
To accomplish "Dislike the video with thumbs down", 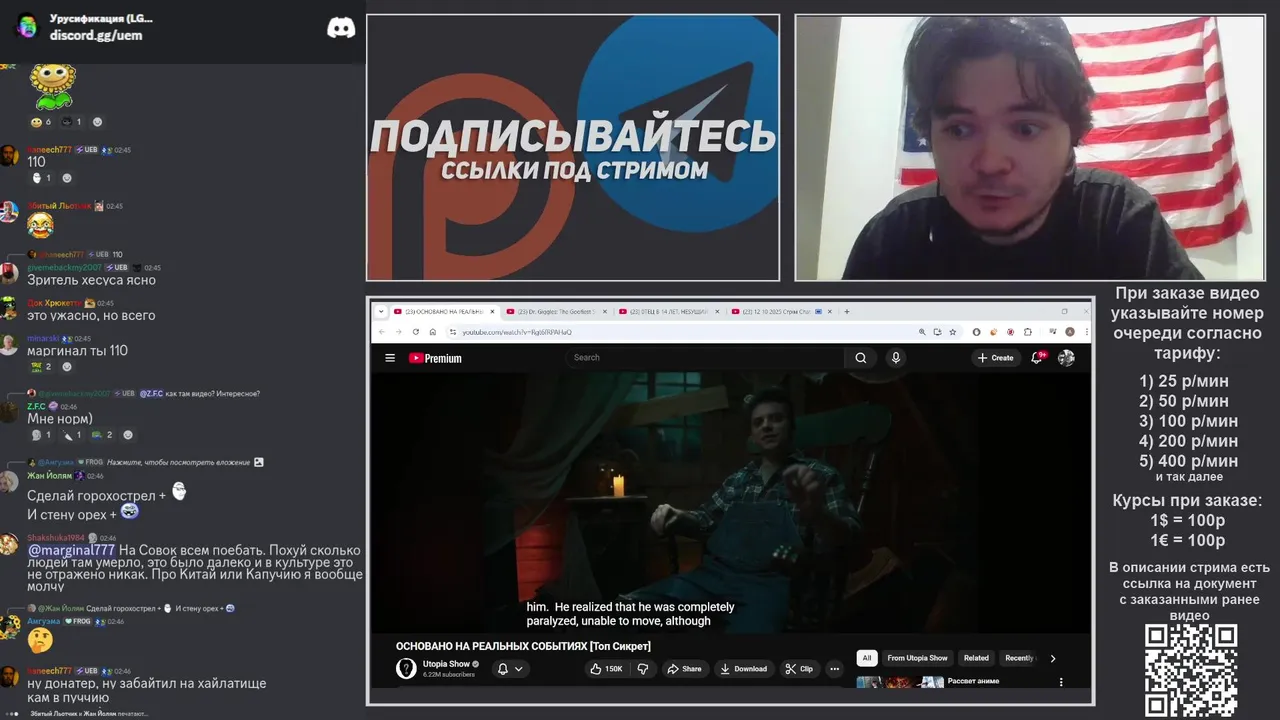I will [643, 668].
